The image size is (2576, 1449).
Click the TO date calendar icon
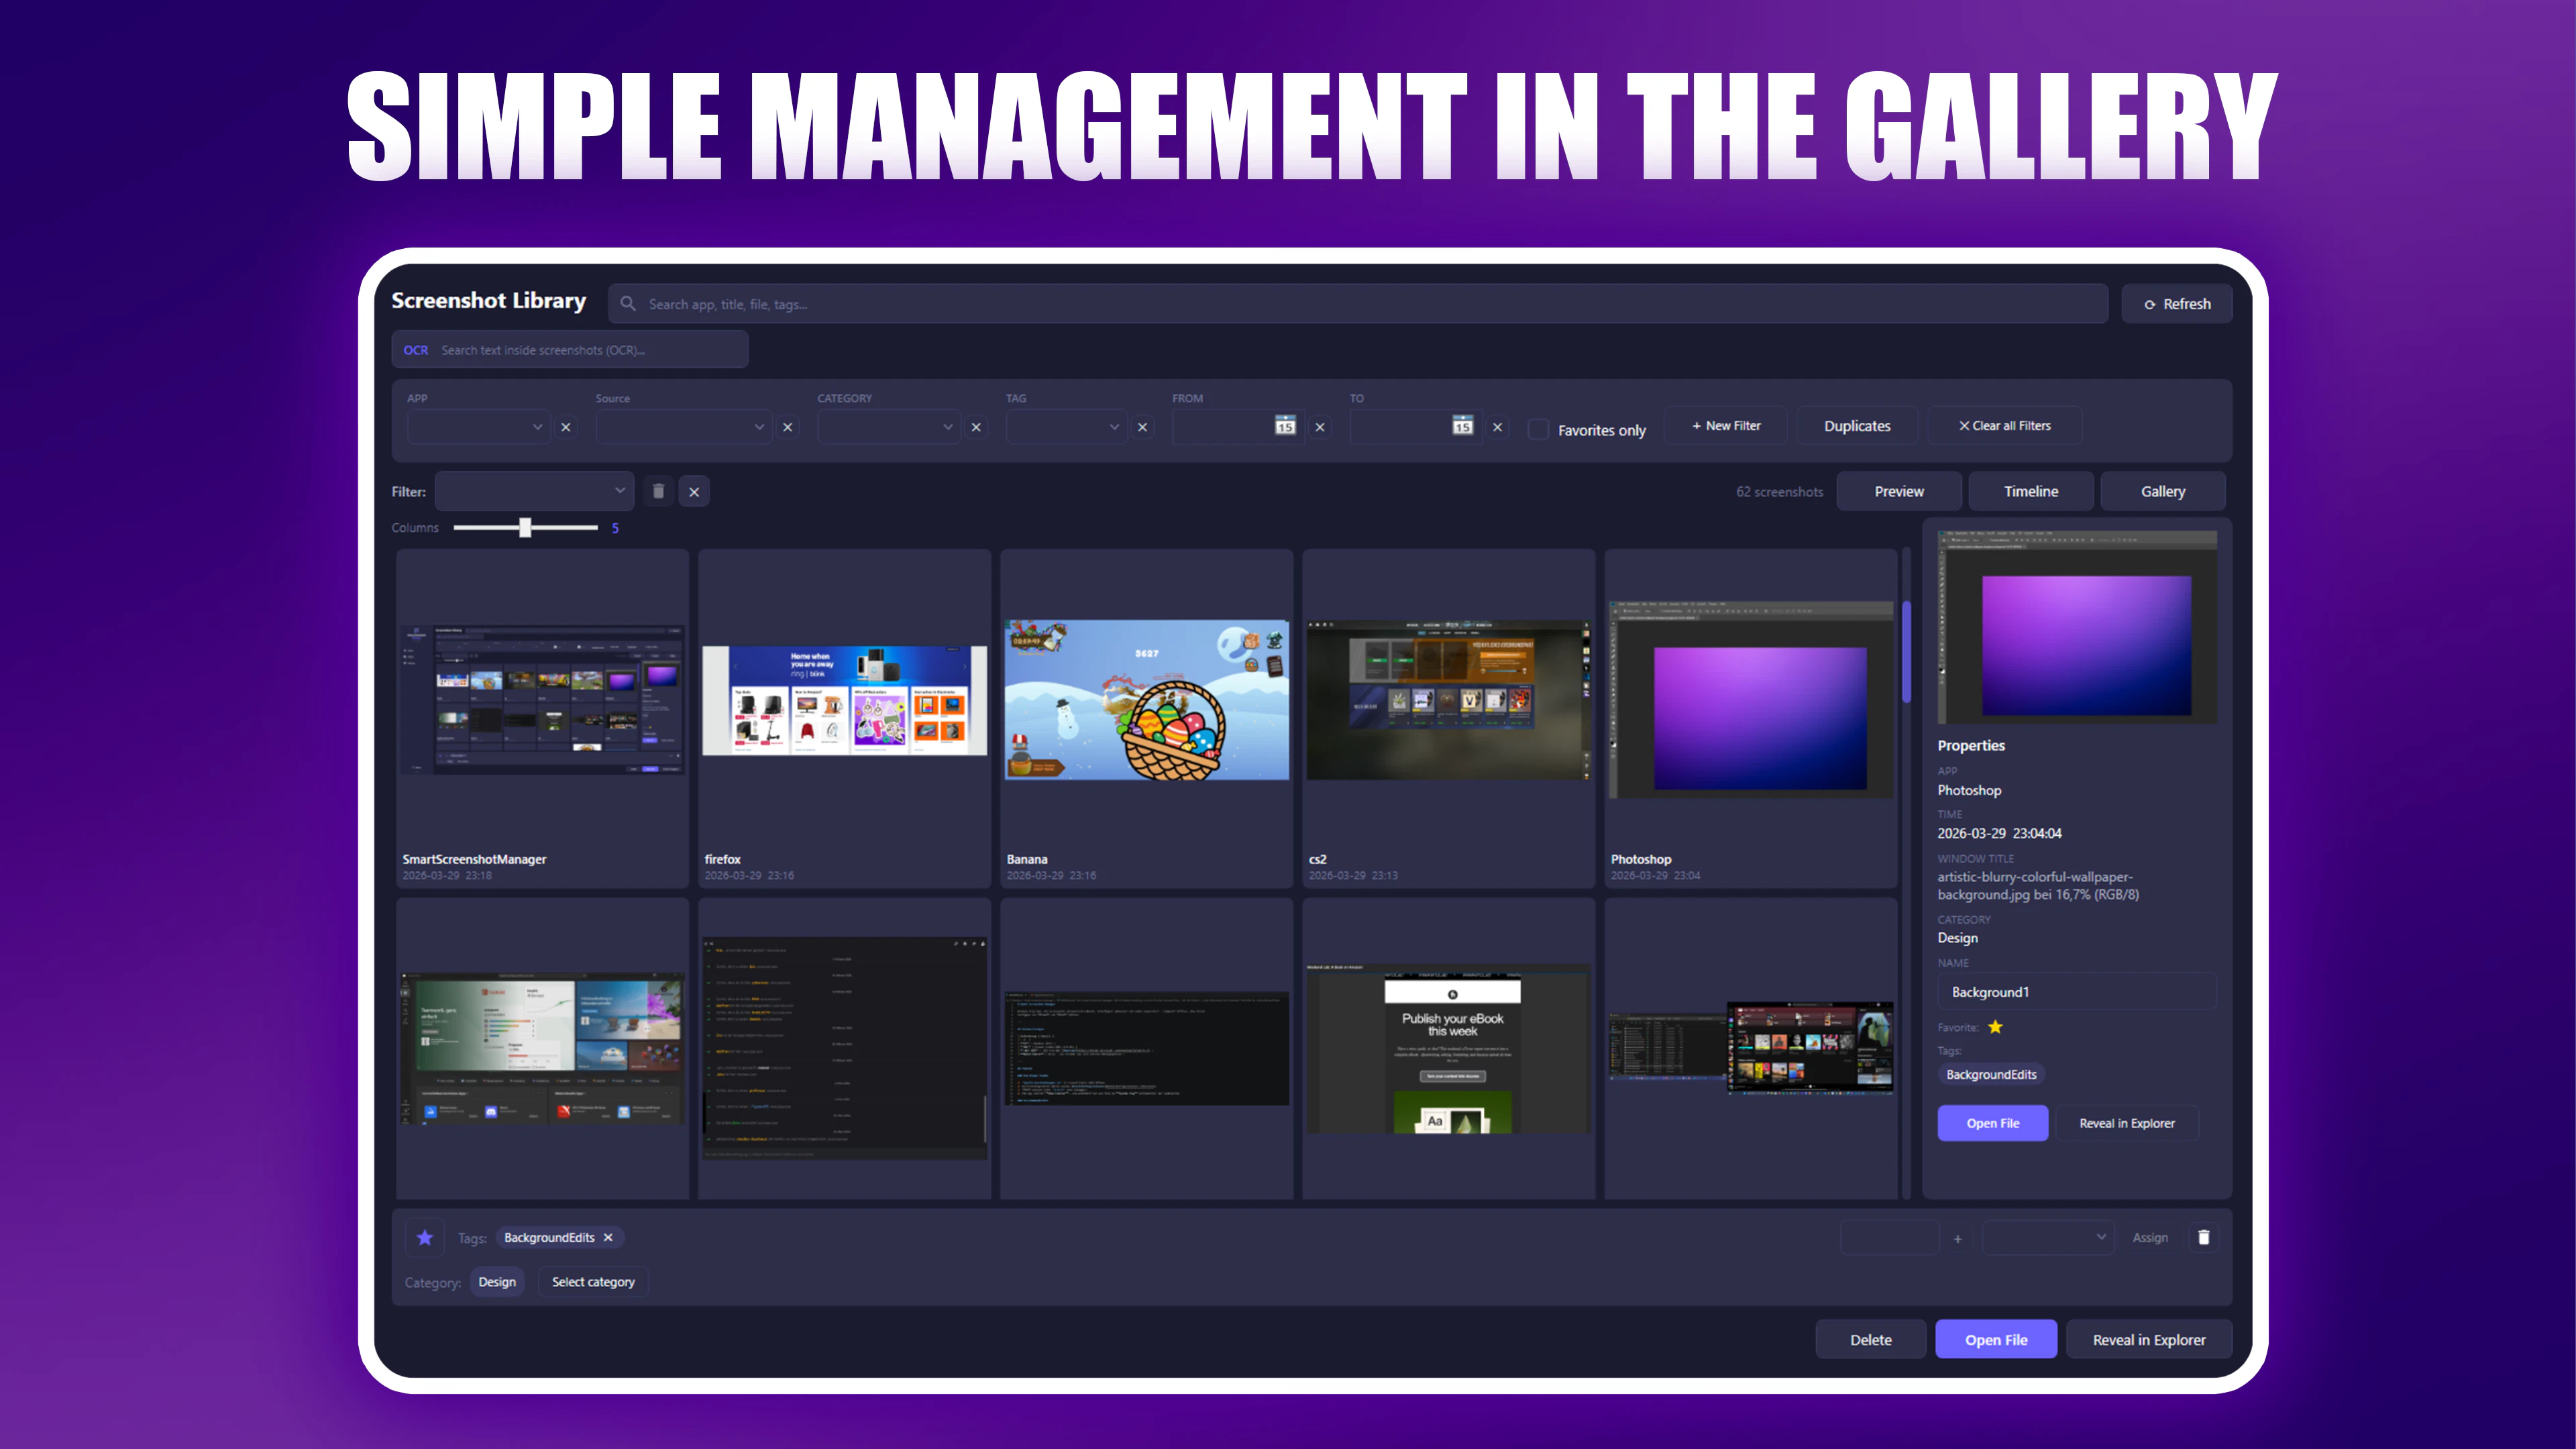tap(1462, 426)
